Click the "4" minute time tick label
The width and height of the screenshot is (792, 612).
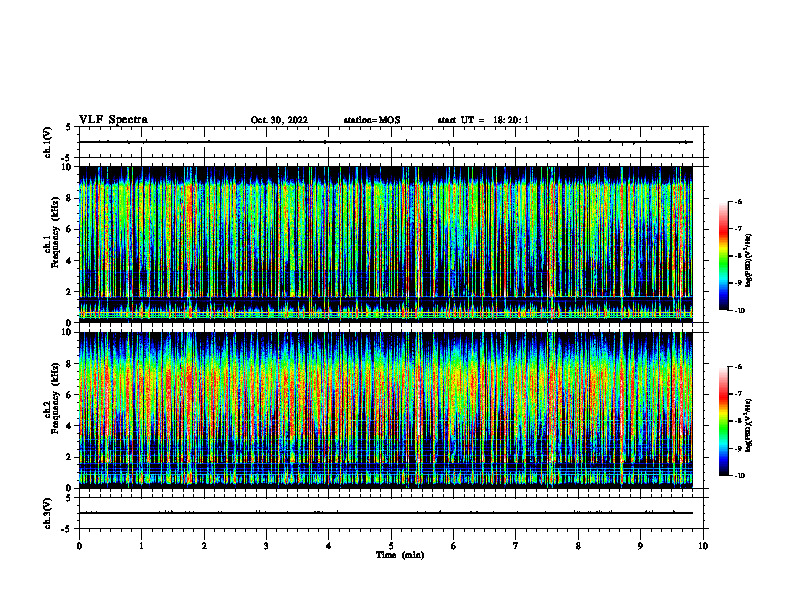click(x=329, y=546)
